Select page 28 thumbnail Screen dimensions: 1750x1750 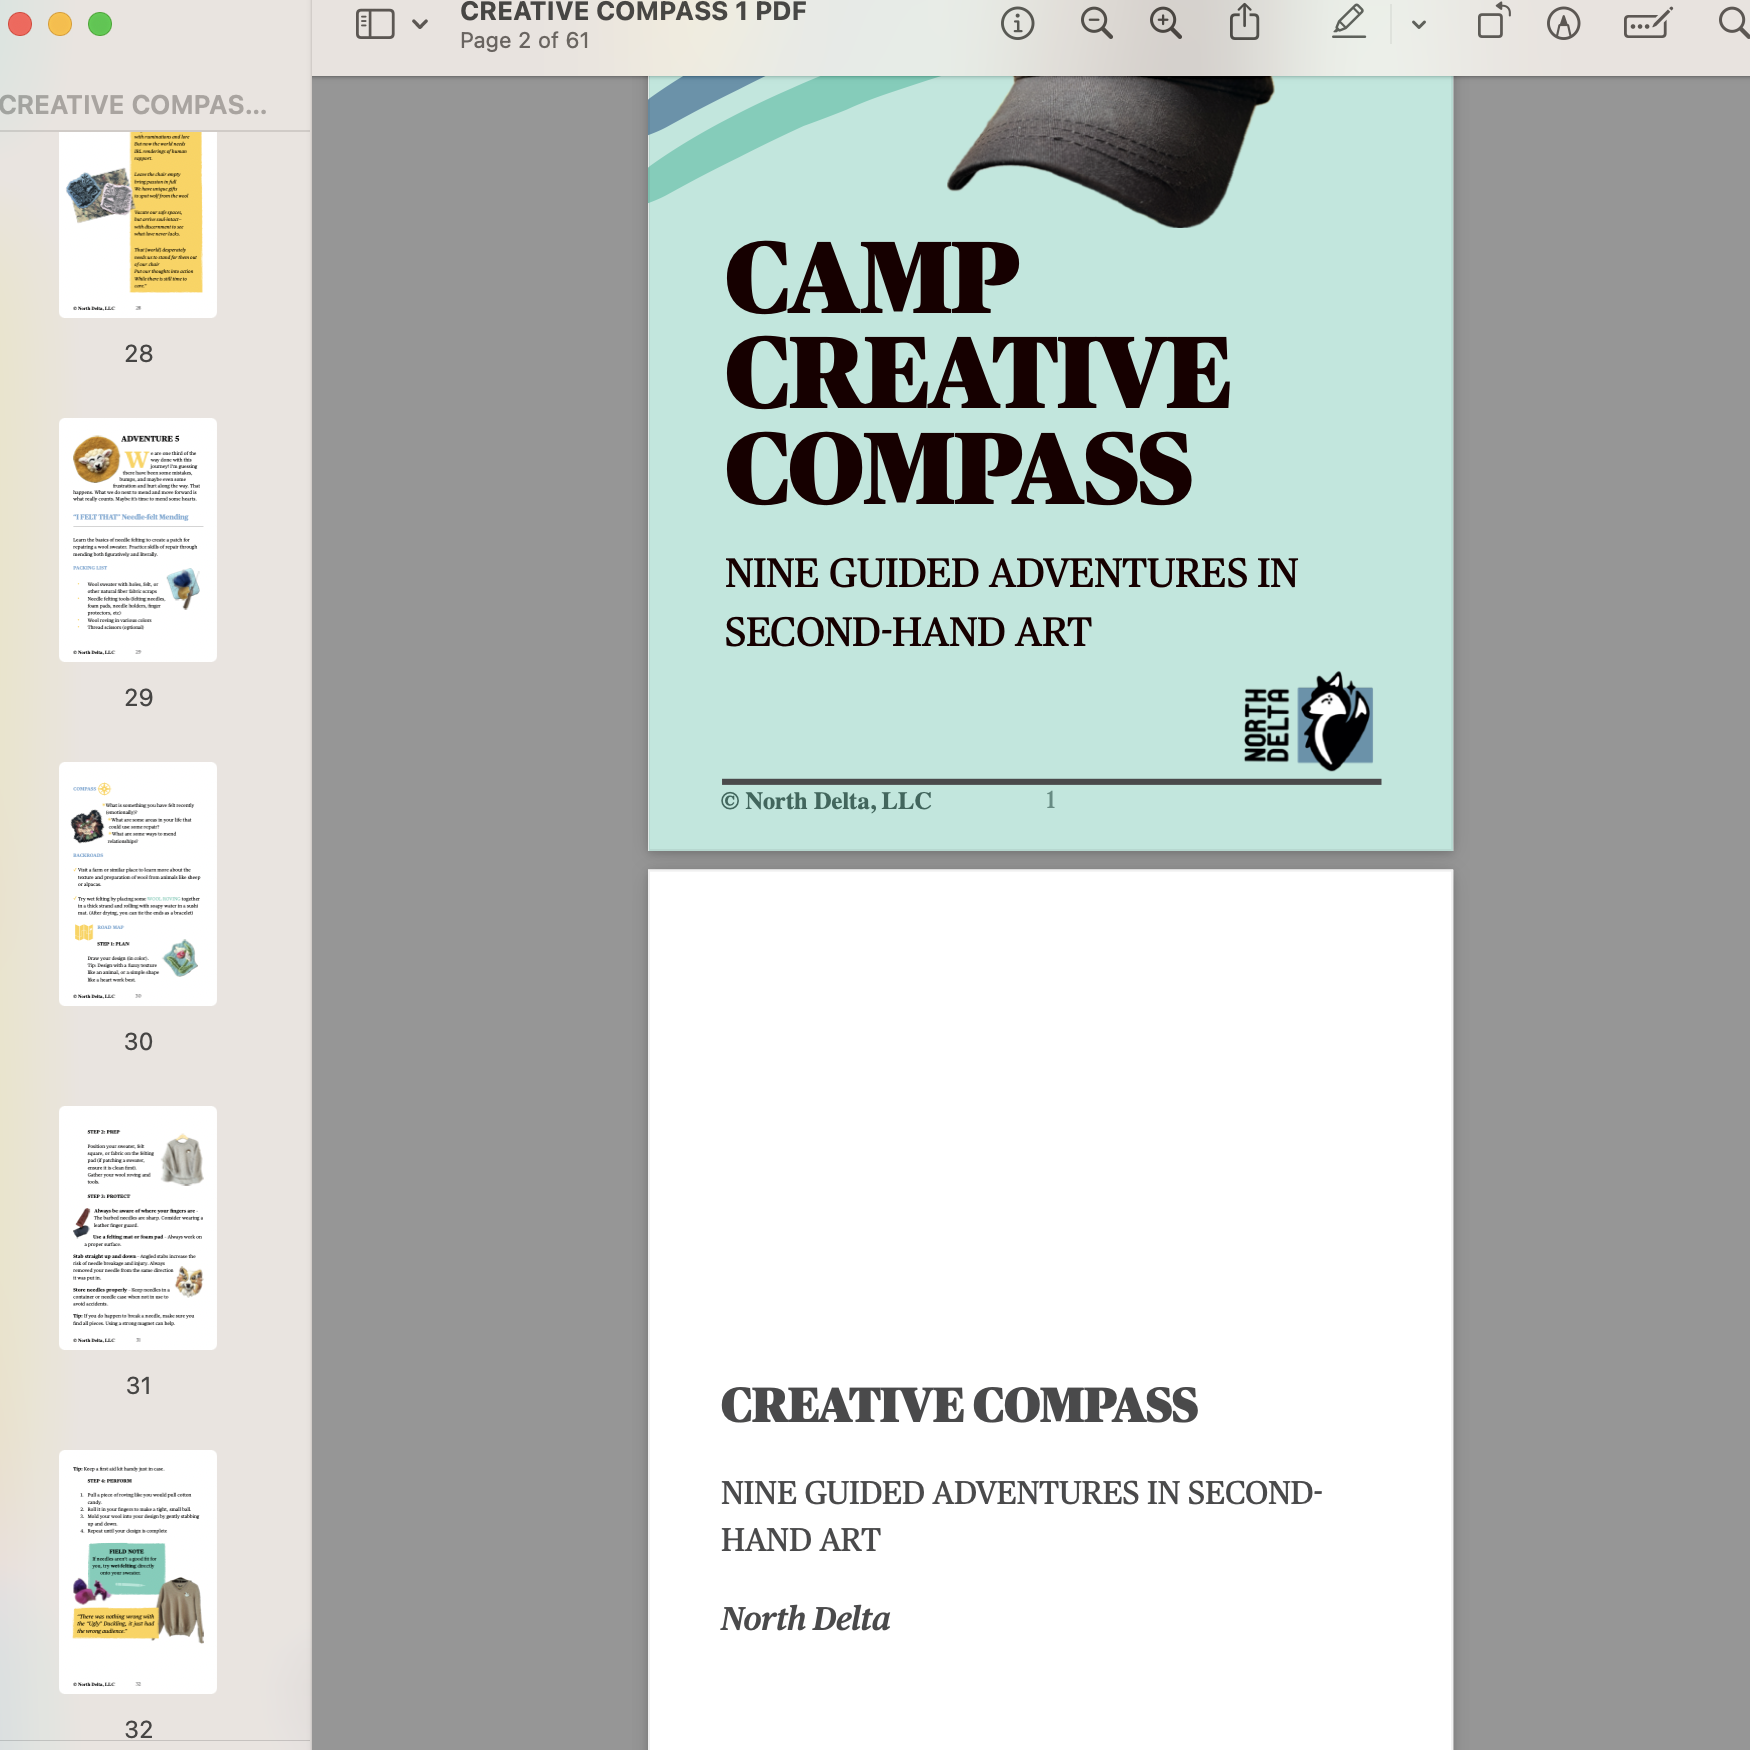click(138, 224)
